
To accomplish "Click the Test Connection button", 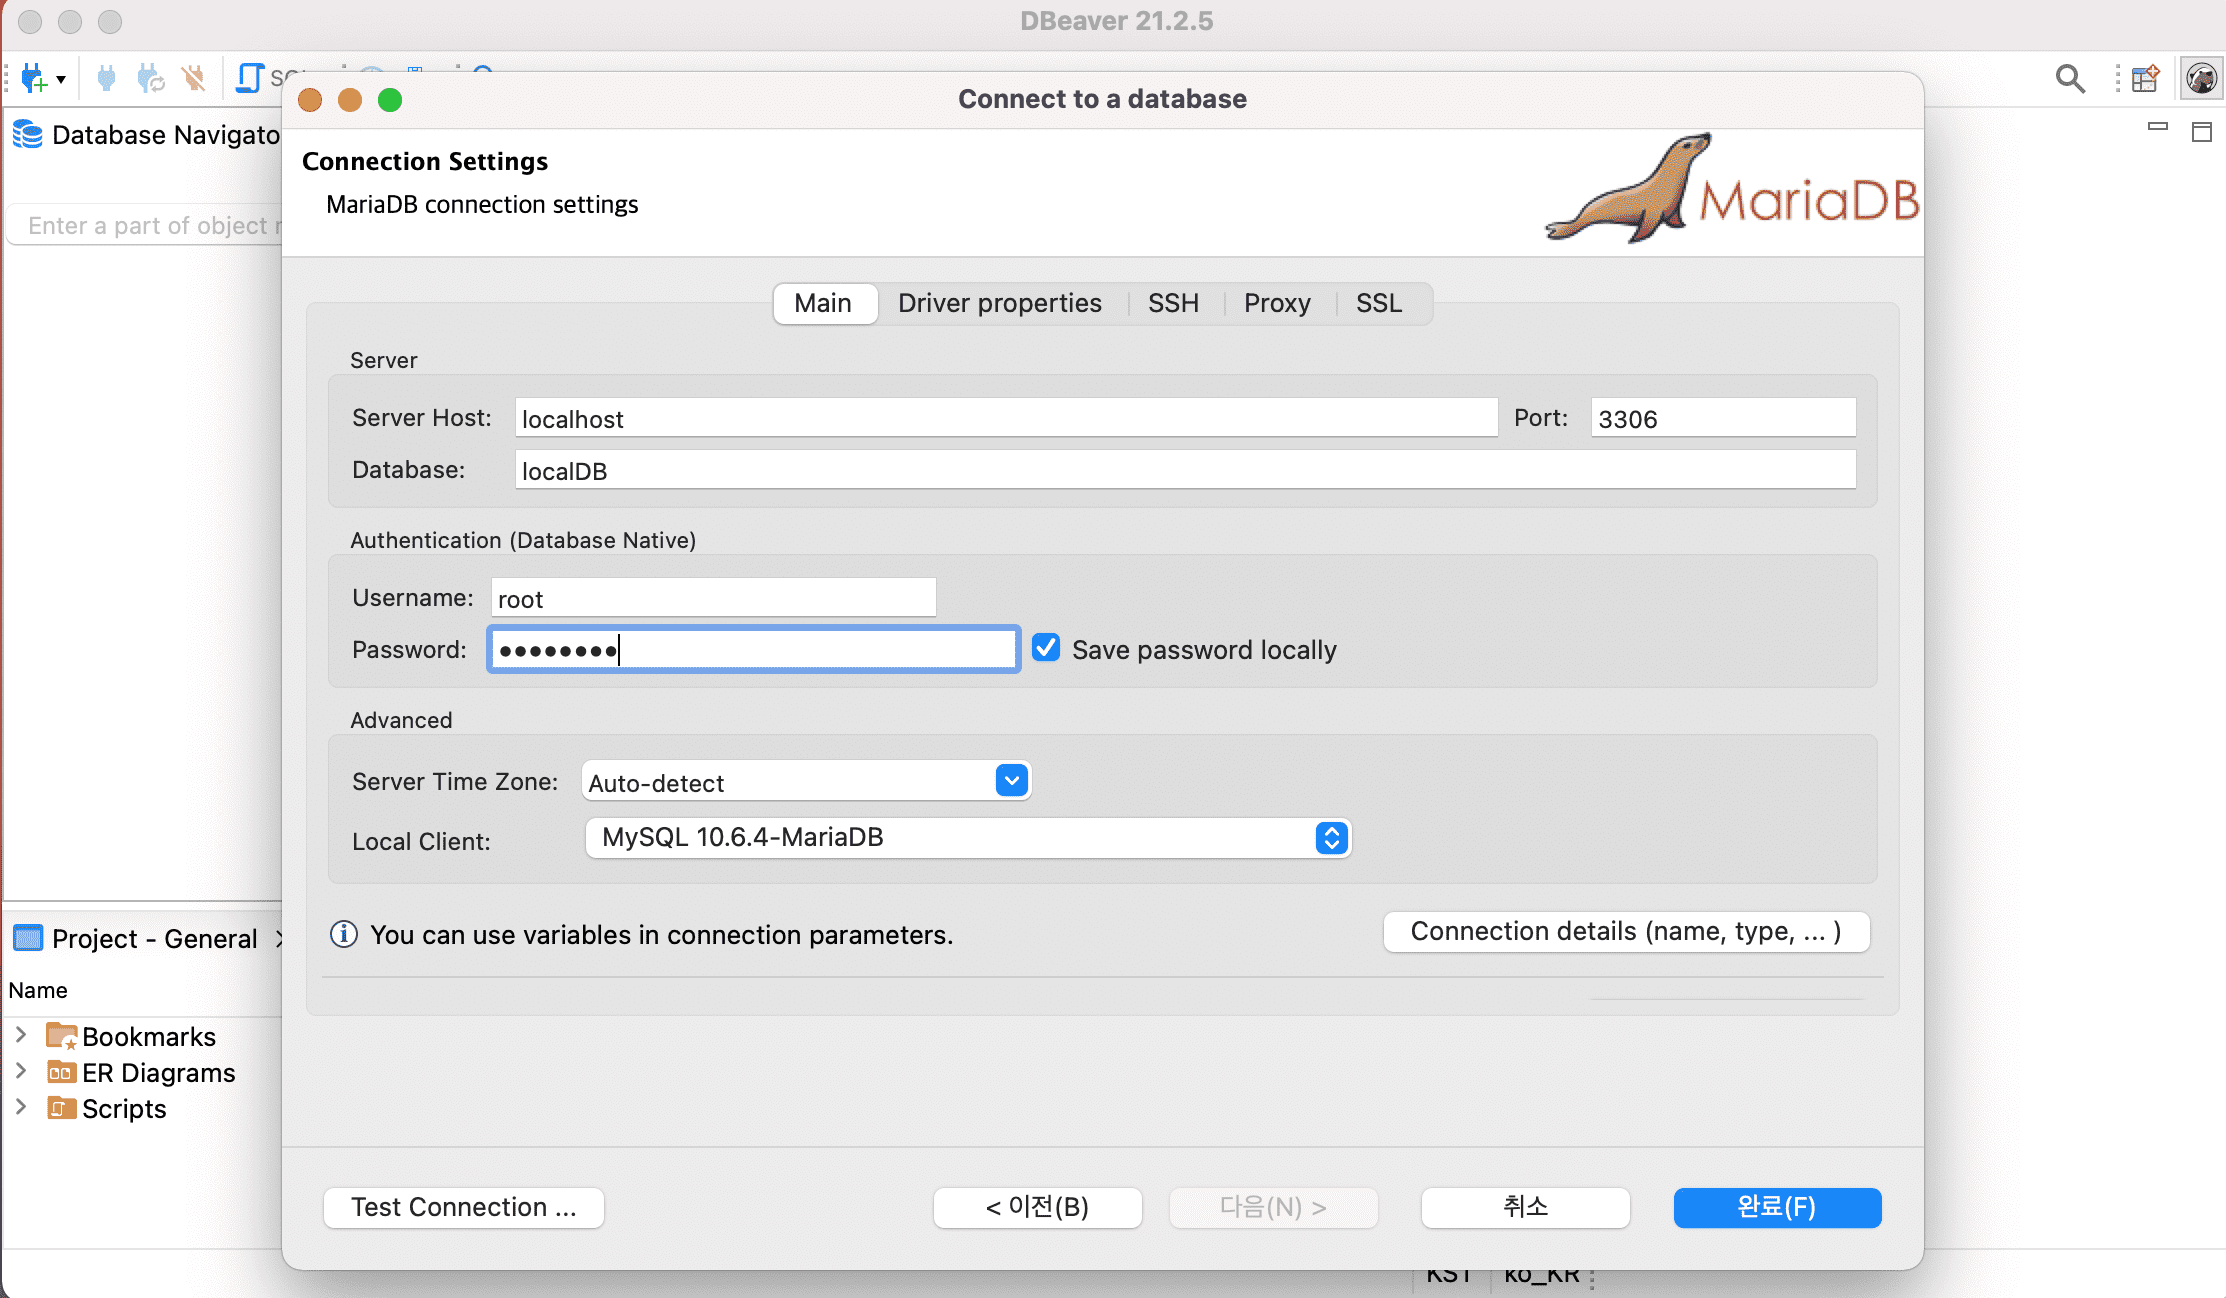I will pyautogui.click(x=464, y=1207).
